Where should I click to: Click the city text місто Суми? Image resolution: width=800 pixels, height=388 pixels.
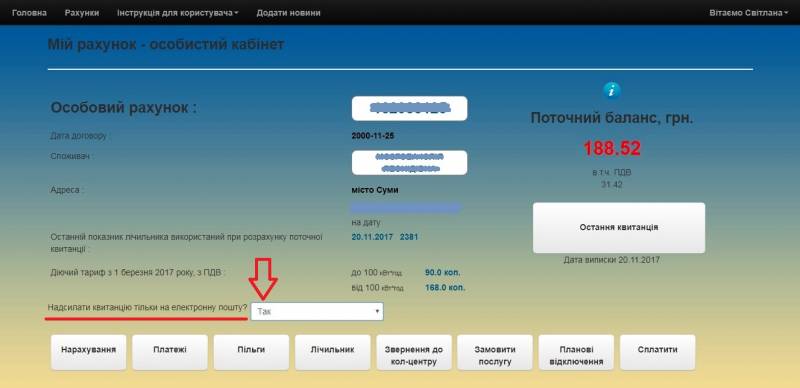(375, 190)
